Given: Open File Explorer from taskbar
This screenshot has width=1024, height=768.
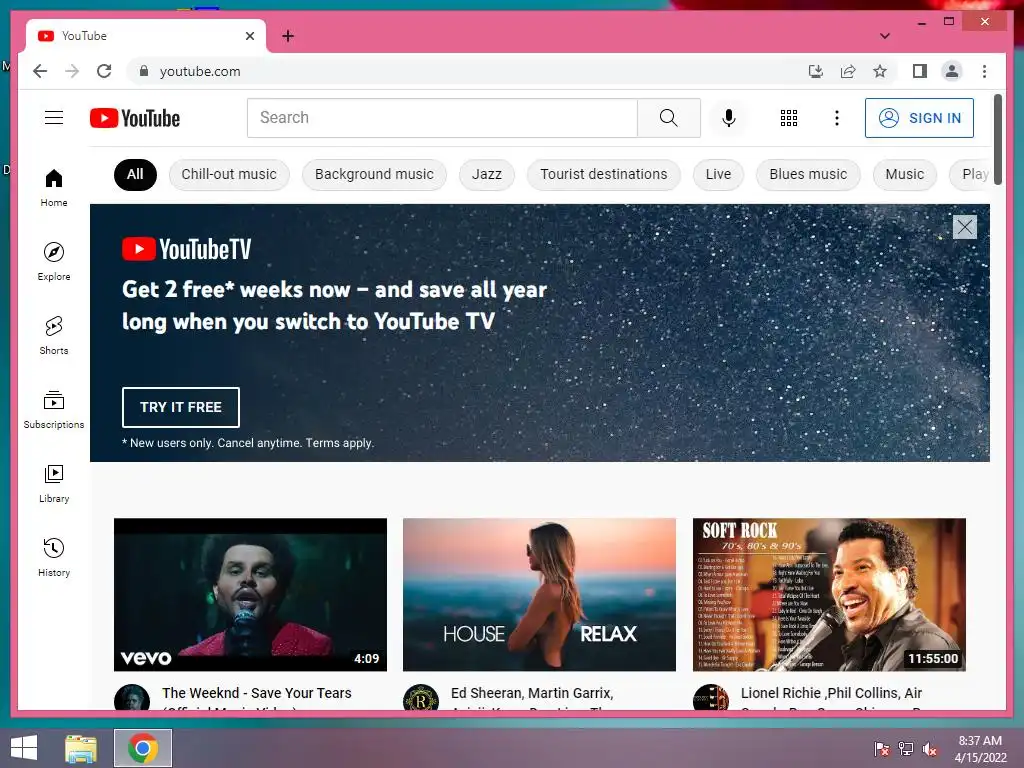Looking at the screenshot, I should pos(81,748).
